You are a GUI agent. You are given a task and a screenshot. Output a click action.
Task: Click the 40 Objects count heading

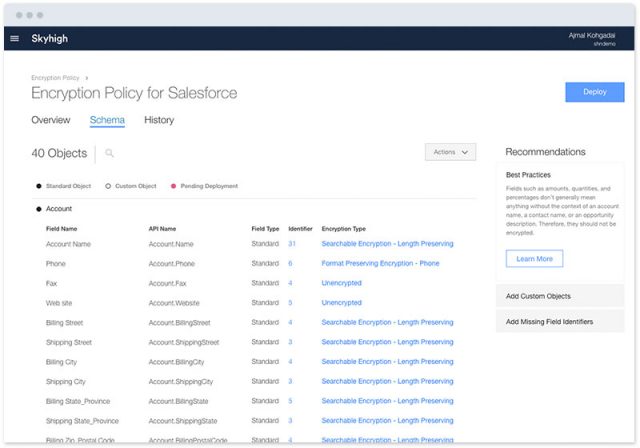pyautogui.click(x=59, y=153)
